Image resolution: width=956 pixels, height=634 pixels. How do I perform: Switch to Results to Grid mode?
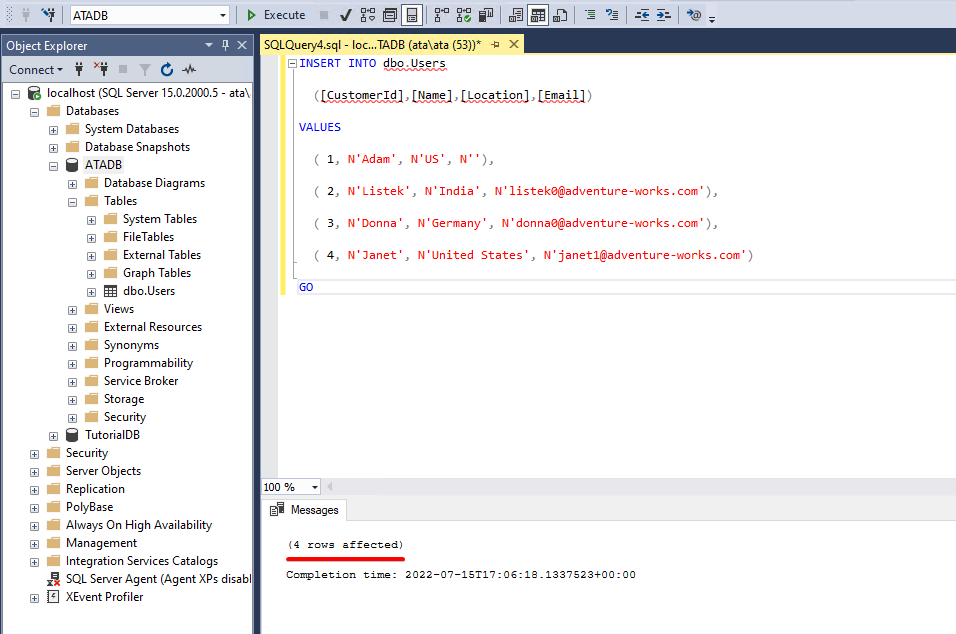pyautogui.click(x=538, y=15)
